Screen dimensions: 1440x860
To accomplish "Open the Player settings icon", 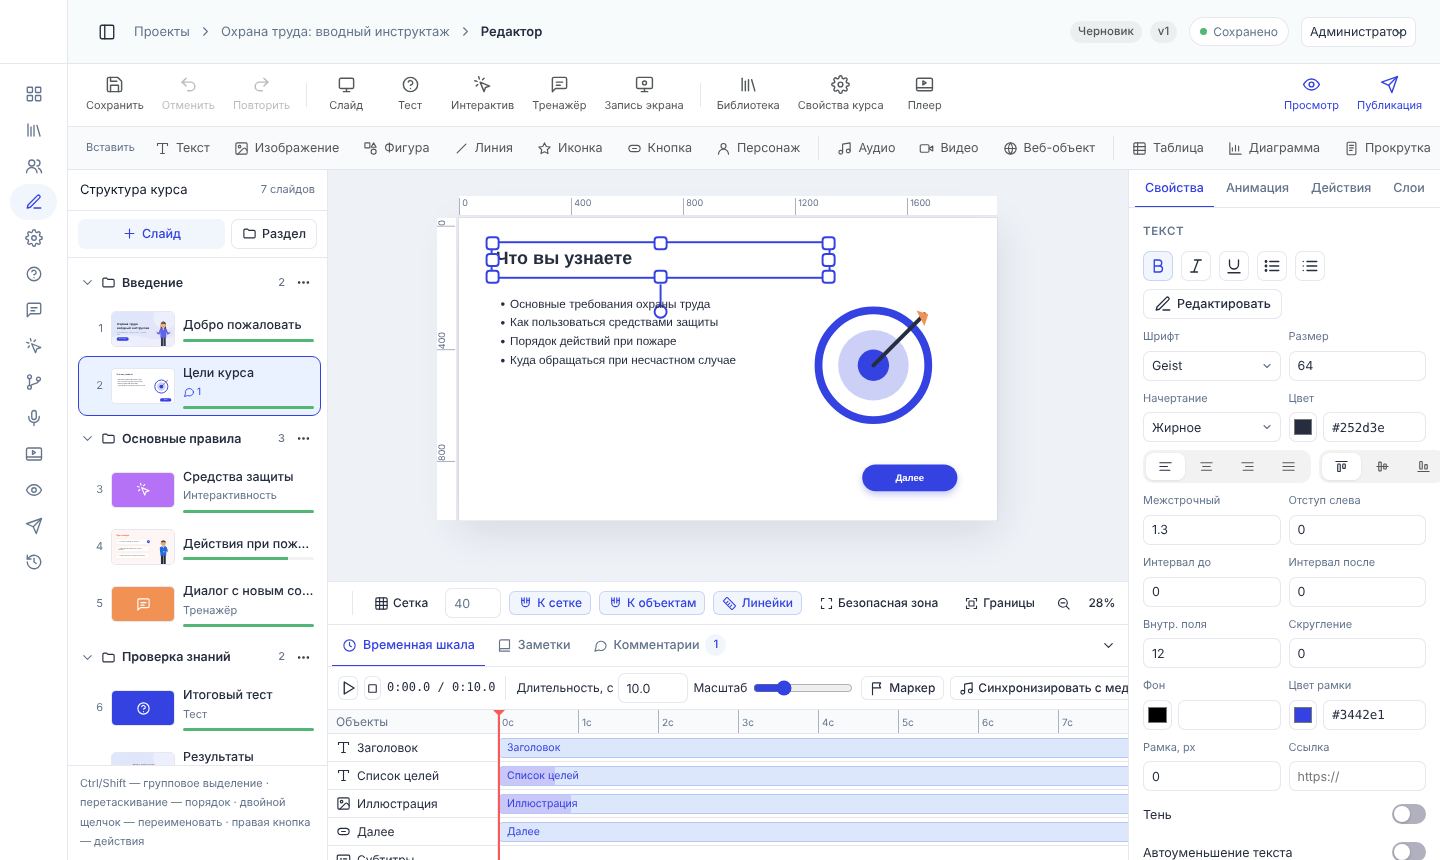I will (924, 85).
